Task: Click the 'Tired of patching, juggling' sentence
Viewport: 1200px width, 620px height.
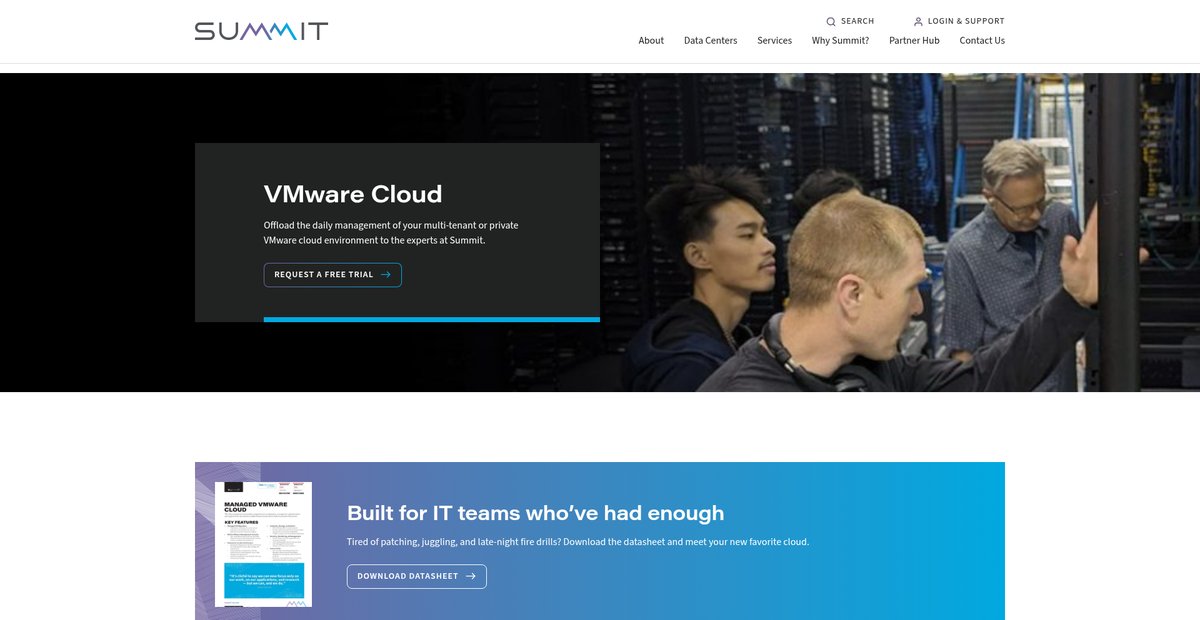Action: pyautogui.click(x=578, y=542)
